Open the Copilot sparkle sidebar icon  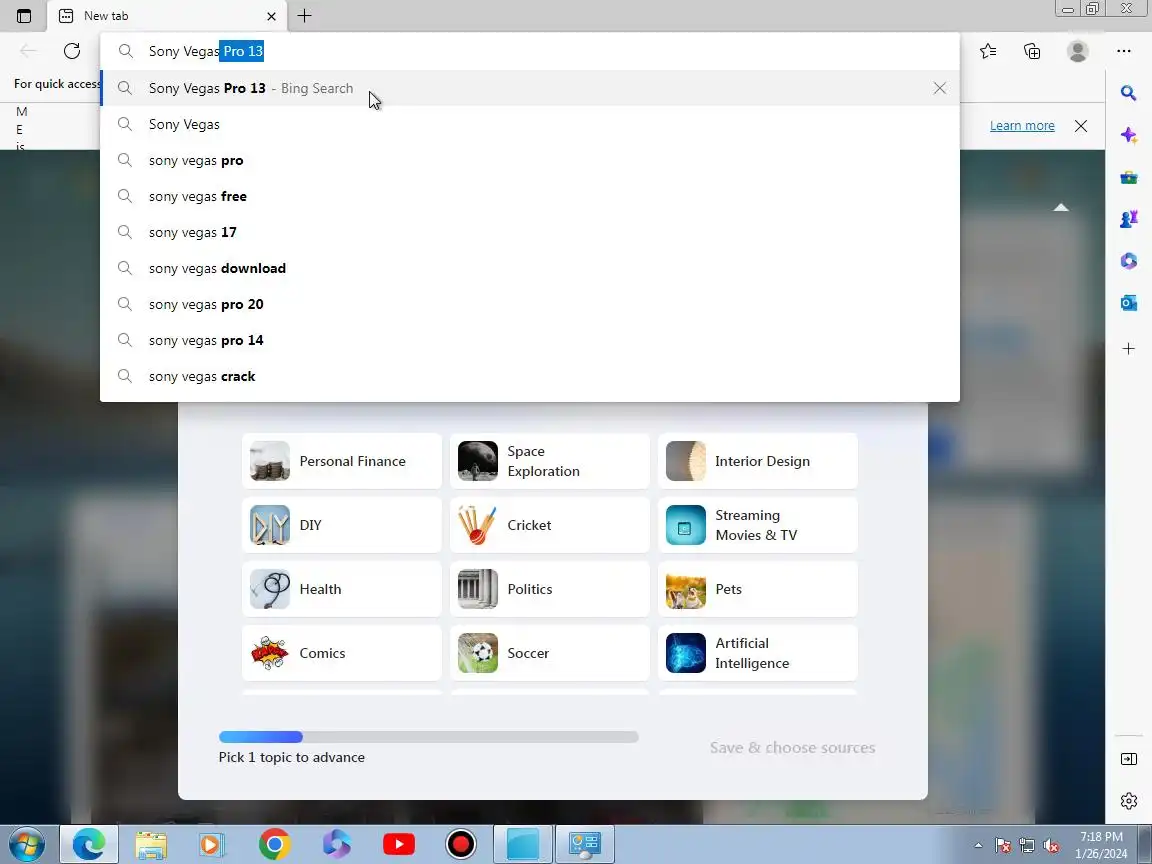click(x=1128, y=135)
